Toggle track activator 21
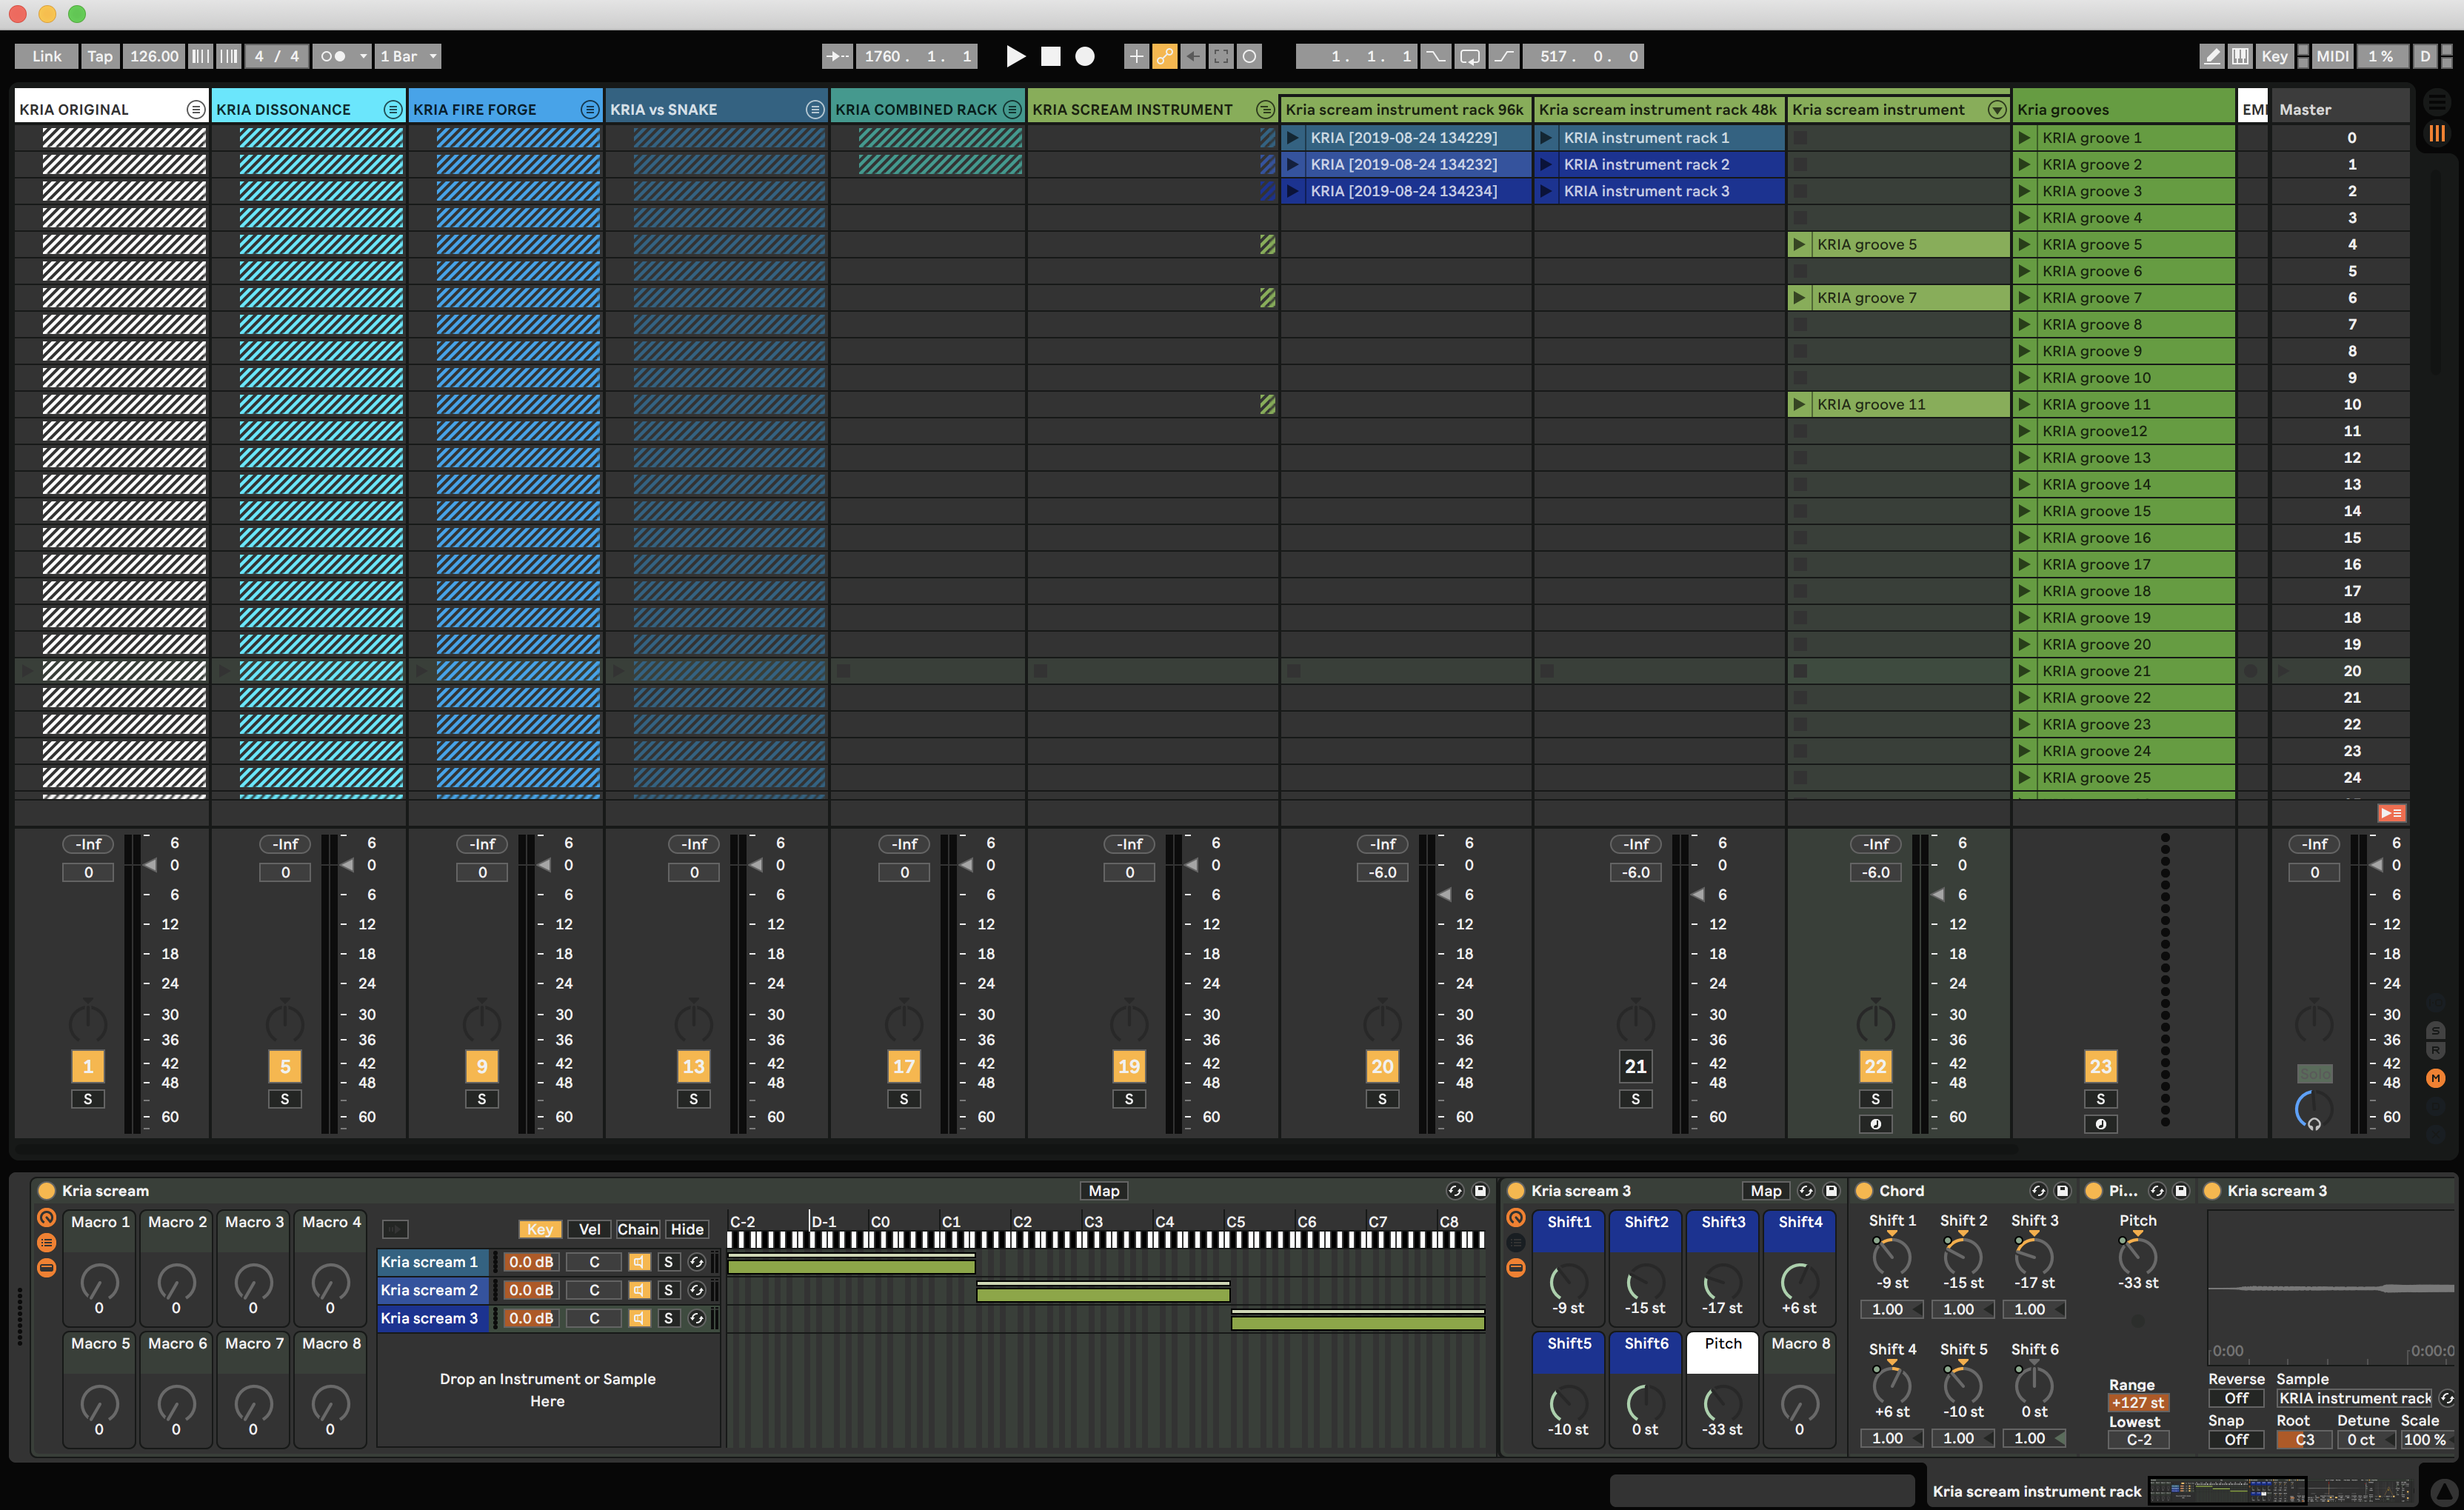The image size is (2464, 1510). point(1635,1066)
